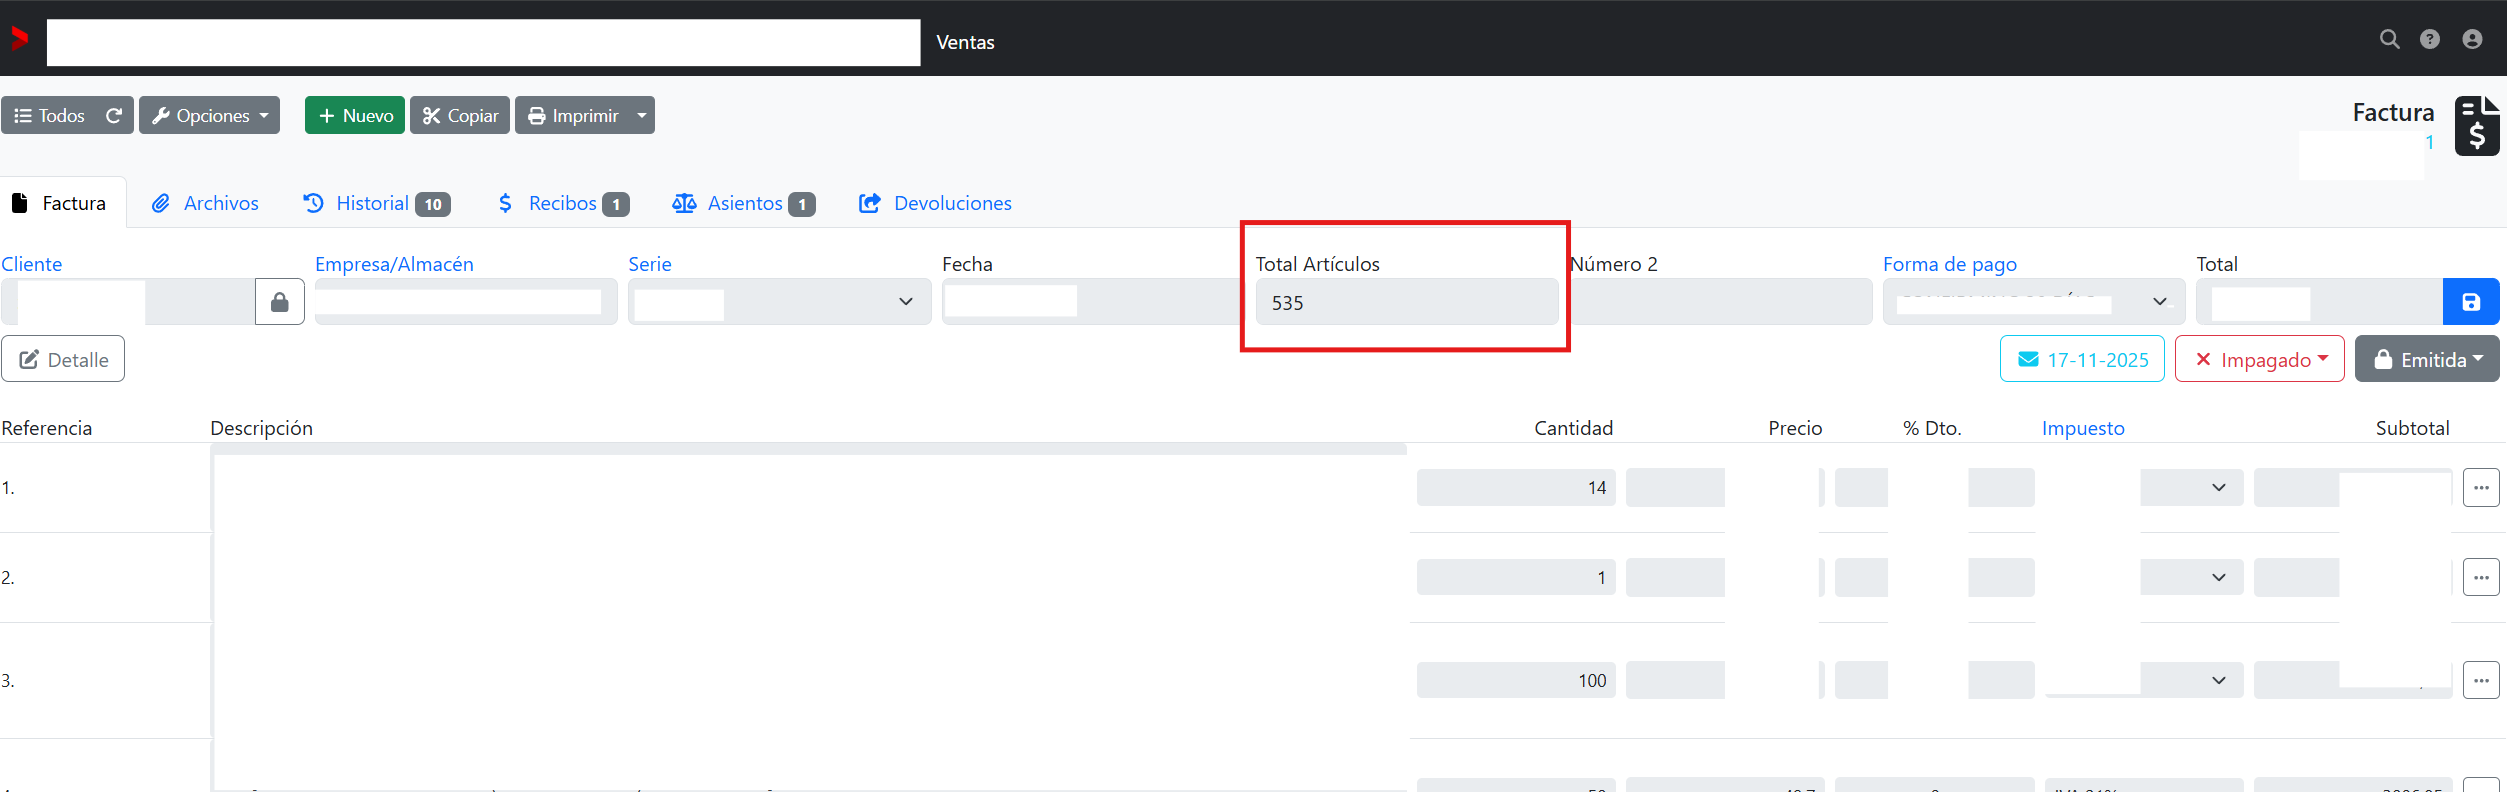Switch to the Historial tab

coord(376,204)
